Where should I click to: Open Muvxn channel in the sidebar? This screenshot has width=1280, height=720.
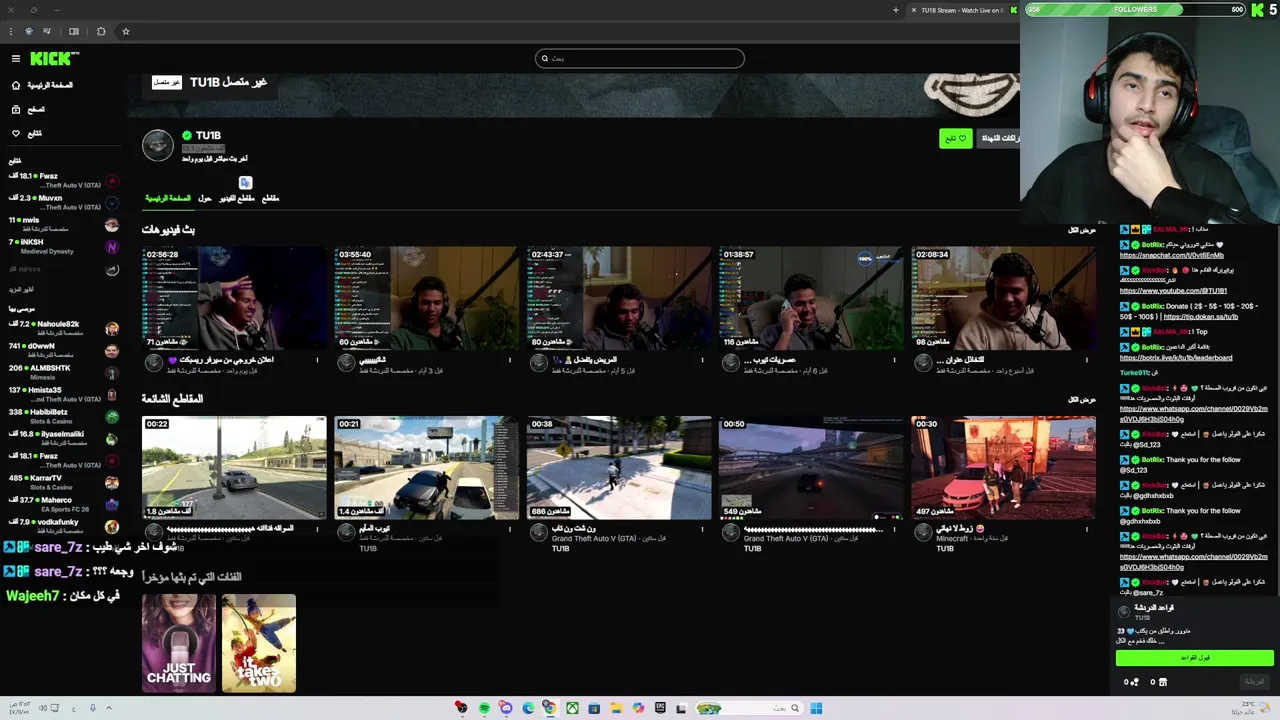64,202
